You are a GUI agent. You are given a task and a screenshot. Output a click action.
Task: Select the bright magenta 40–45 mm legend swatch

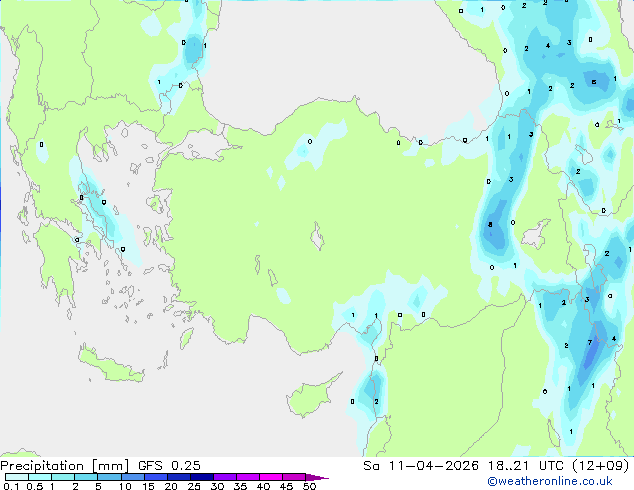(x=271, y=477)
